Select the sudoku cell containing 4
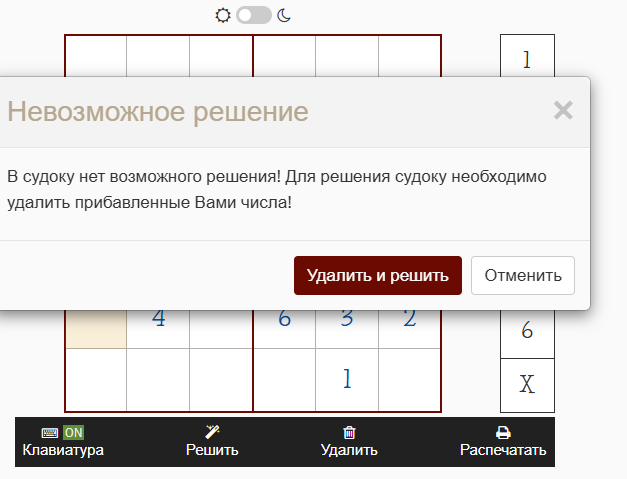The height and width of the screenshot is (479, 627). pos(158,329)
